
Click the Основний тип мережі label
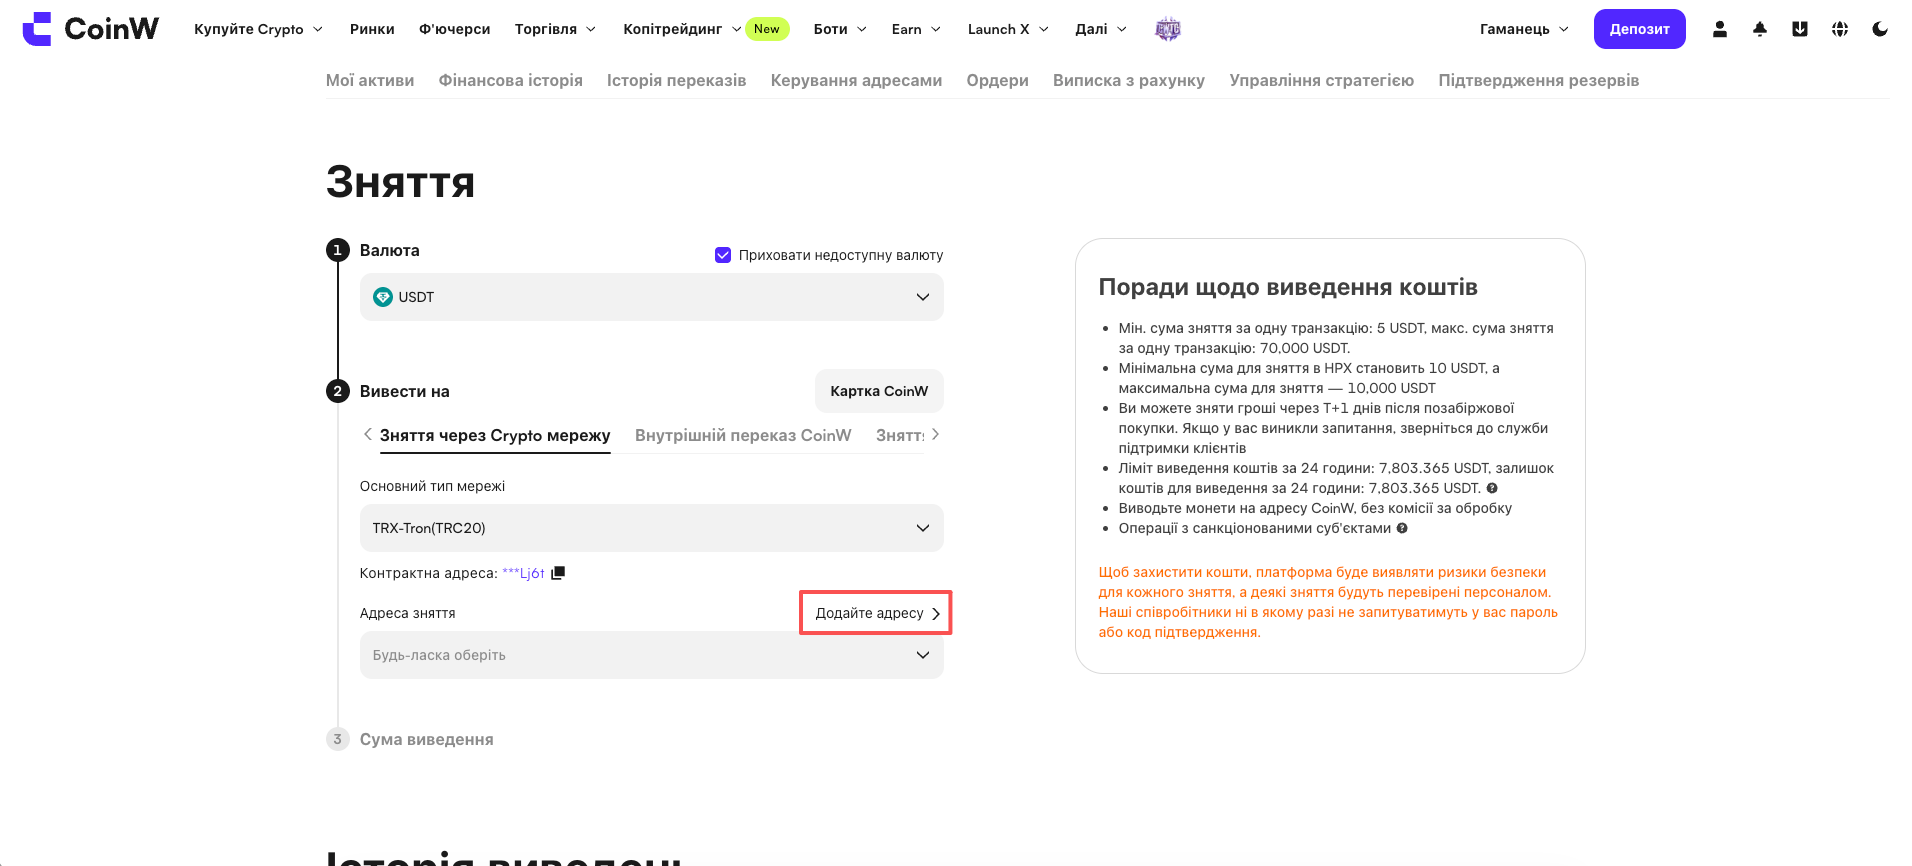tap(432, 486)
